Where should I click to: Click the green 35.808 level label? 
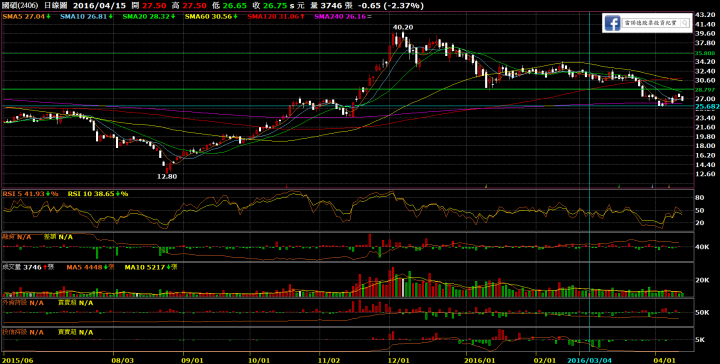coord(706,53)
